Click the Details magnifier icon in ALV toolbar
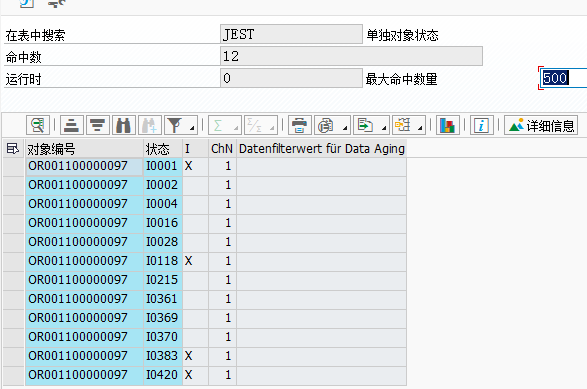This screenshot has height=389, width=587. click(x=38, y=125)
